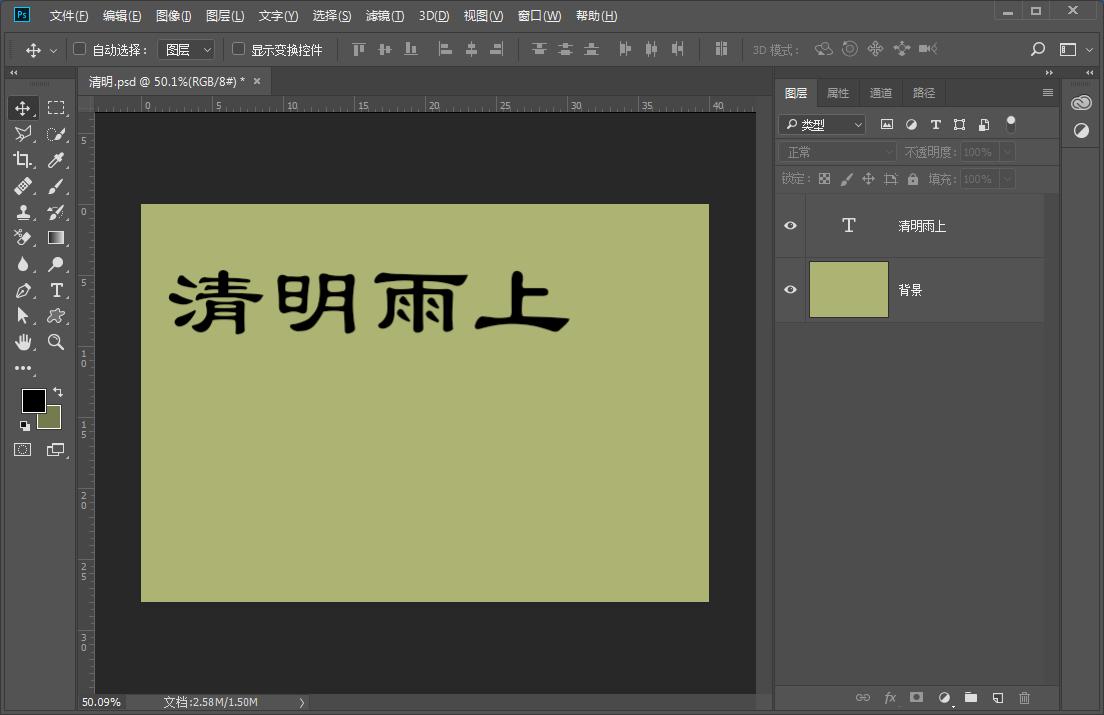Open the 滤镜 menu
Screen dimensions: 1104x715
tap(384, 15)
